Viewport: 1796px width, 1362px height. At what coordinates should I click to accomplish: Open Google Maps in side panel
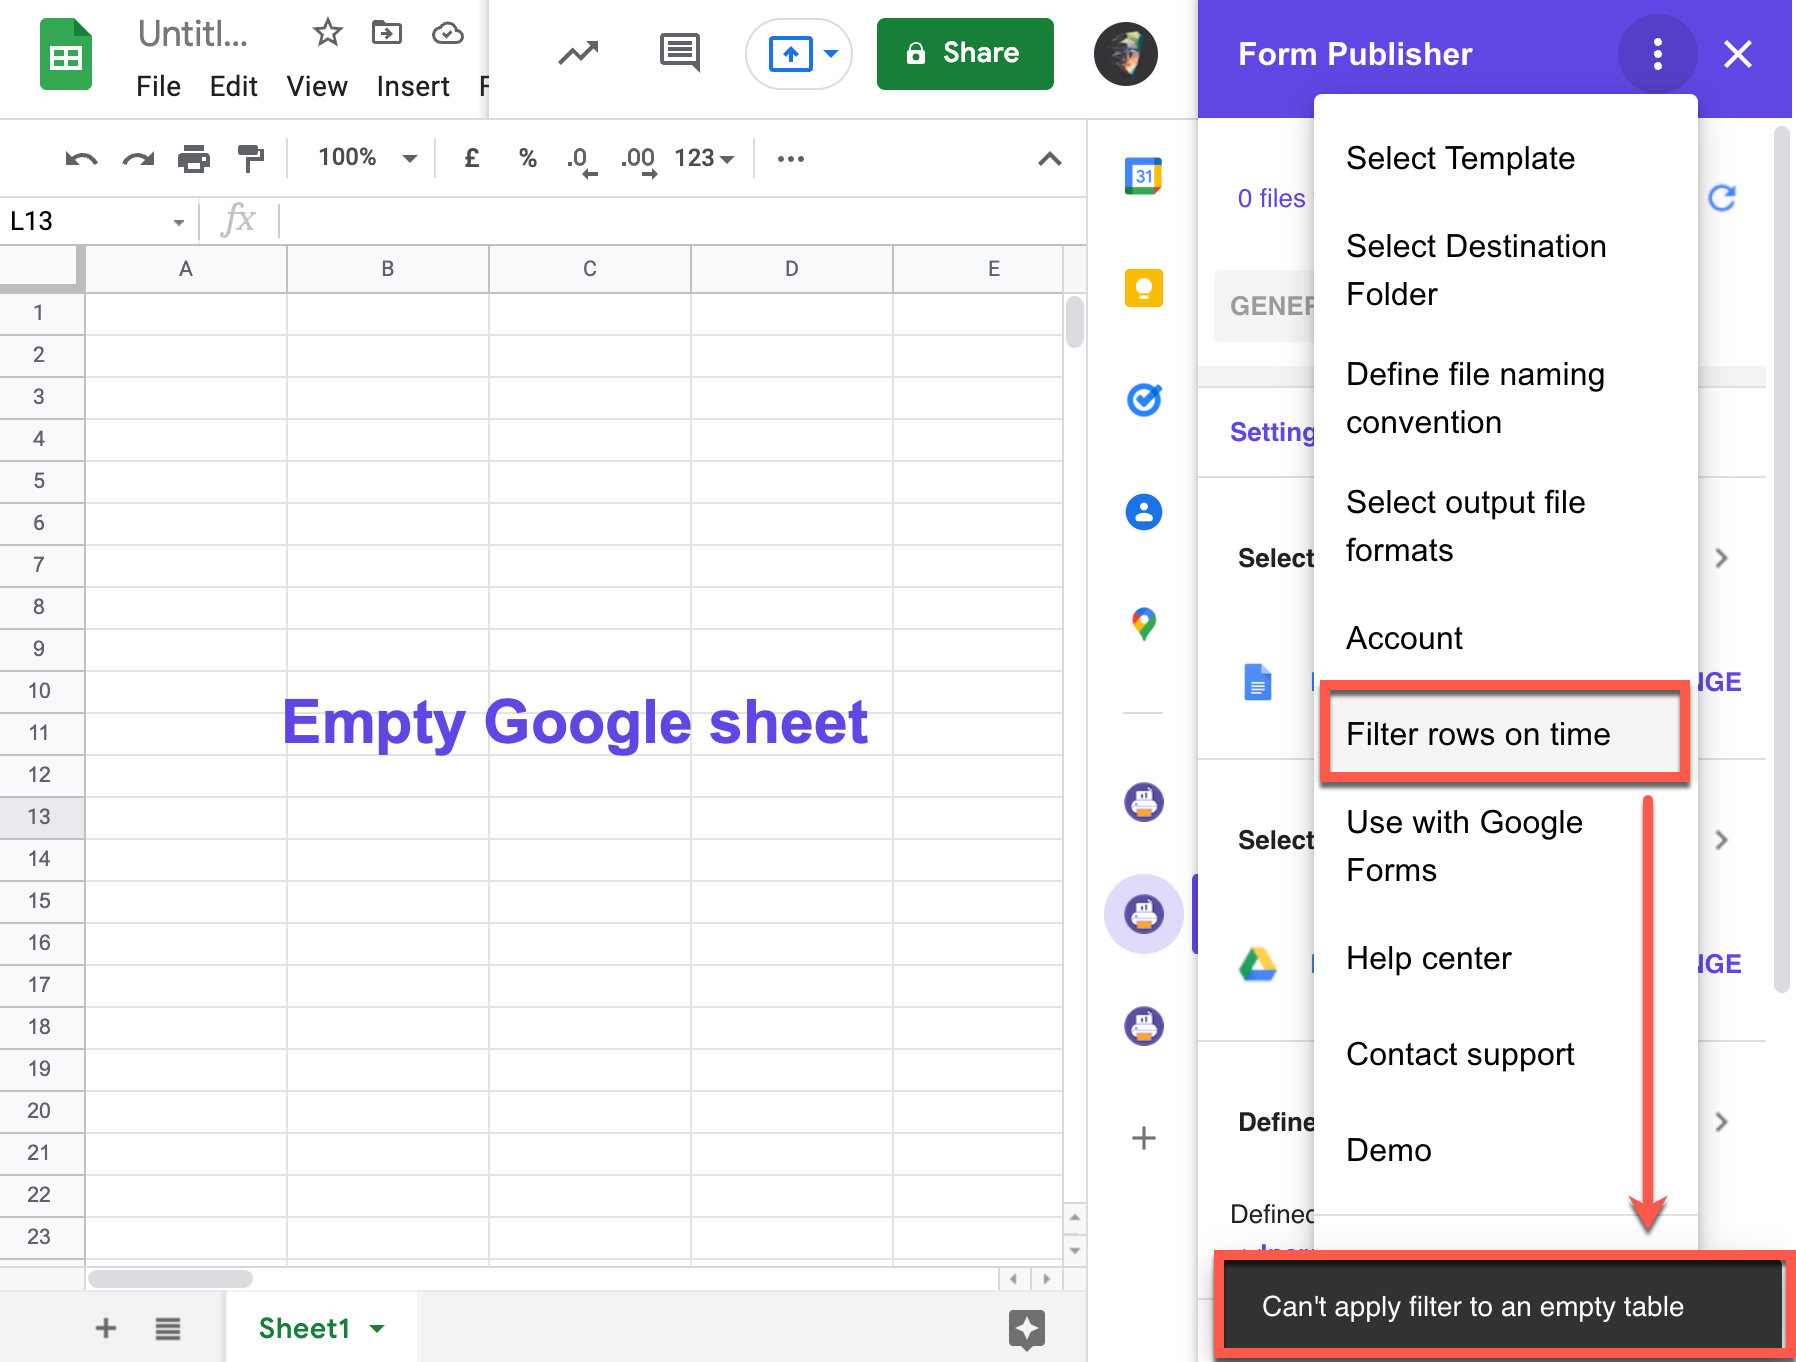pyautogui.click(x=1144, y=624)
